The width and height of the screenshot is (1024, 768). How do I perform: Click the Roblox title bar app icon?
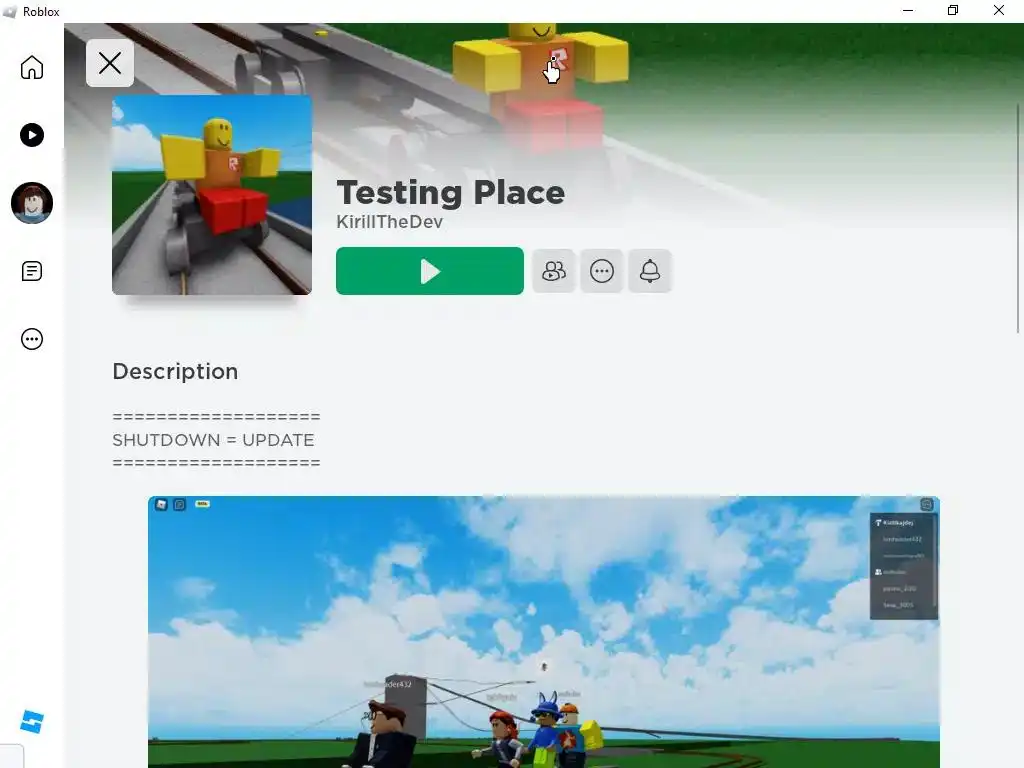point(9,12)
